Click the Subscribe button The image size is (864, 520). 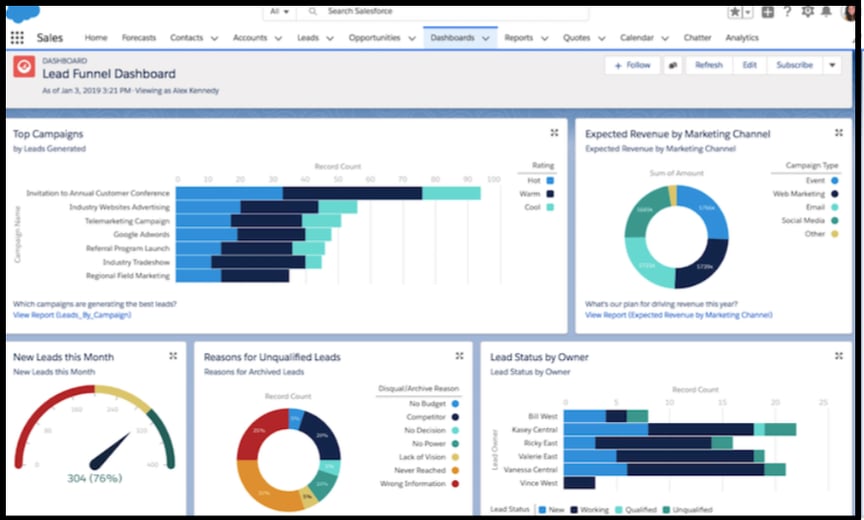[x=795, y=65]
